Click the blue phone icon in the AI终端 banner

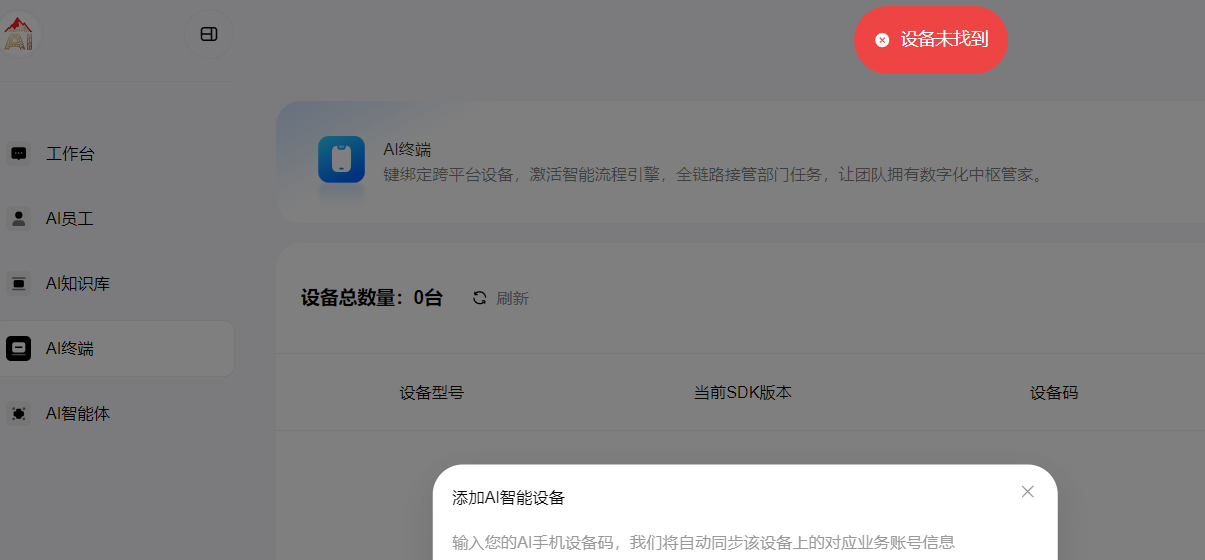tap(341, 160)
